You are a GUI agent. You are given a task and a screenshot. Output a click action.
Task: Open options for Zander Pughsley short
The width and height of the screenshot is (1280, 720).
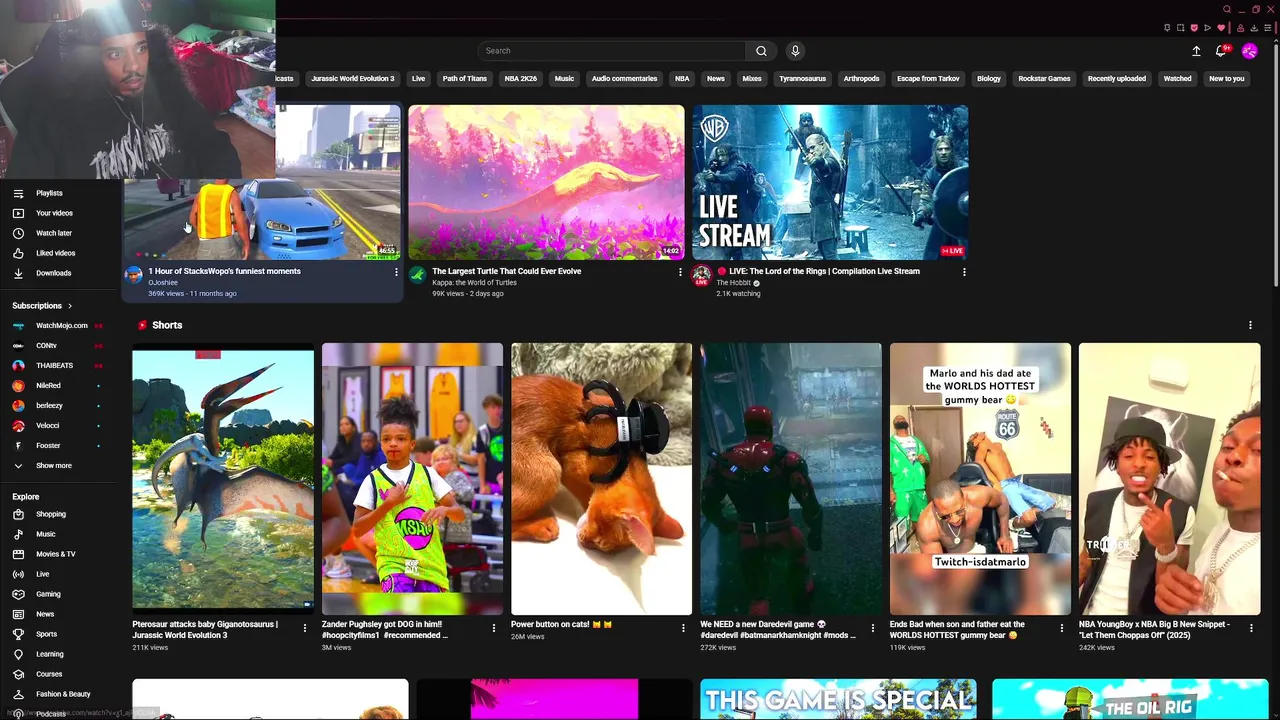tap(494, 628)
